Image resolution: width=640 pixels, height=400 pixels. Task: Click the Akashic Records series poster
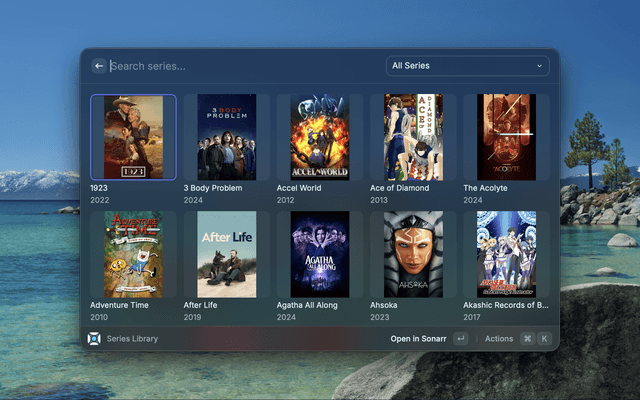coord(506,254)
